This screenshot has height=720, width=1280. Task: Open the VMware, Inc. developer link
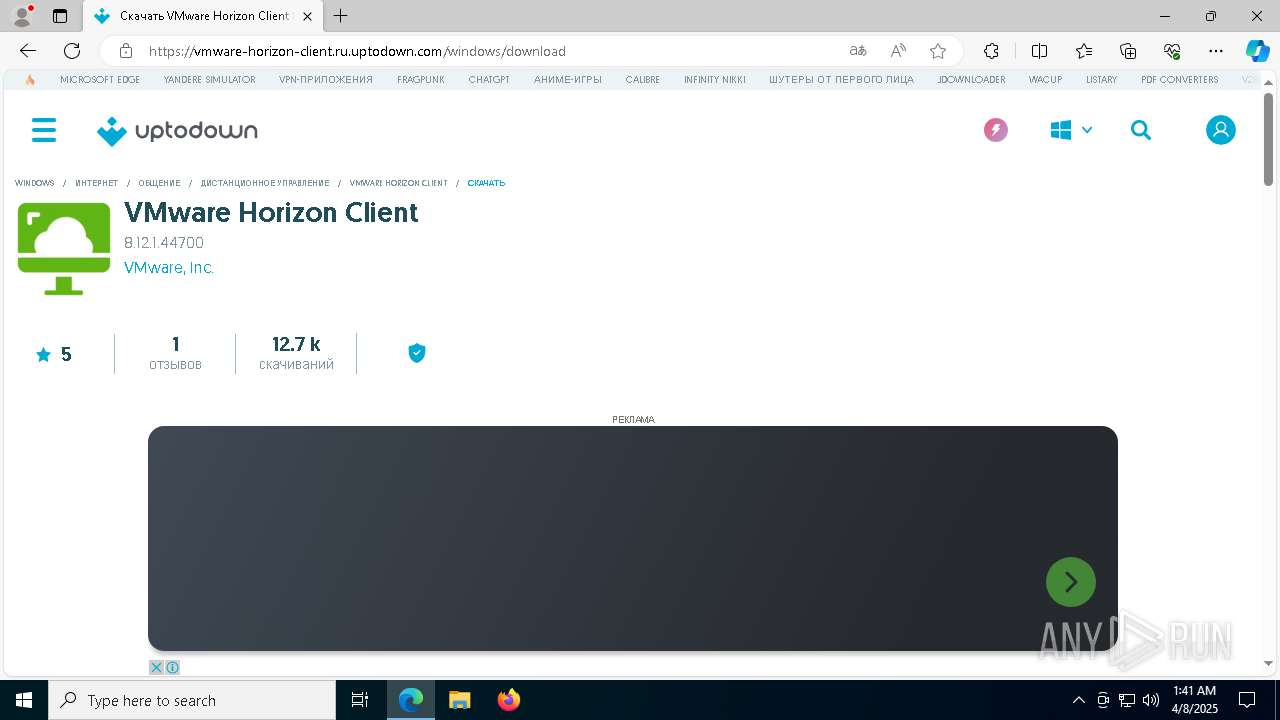click(x=169, y=268)
